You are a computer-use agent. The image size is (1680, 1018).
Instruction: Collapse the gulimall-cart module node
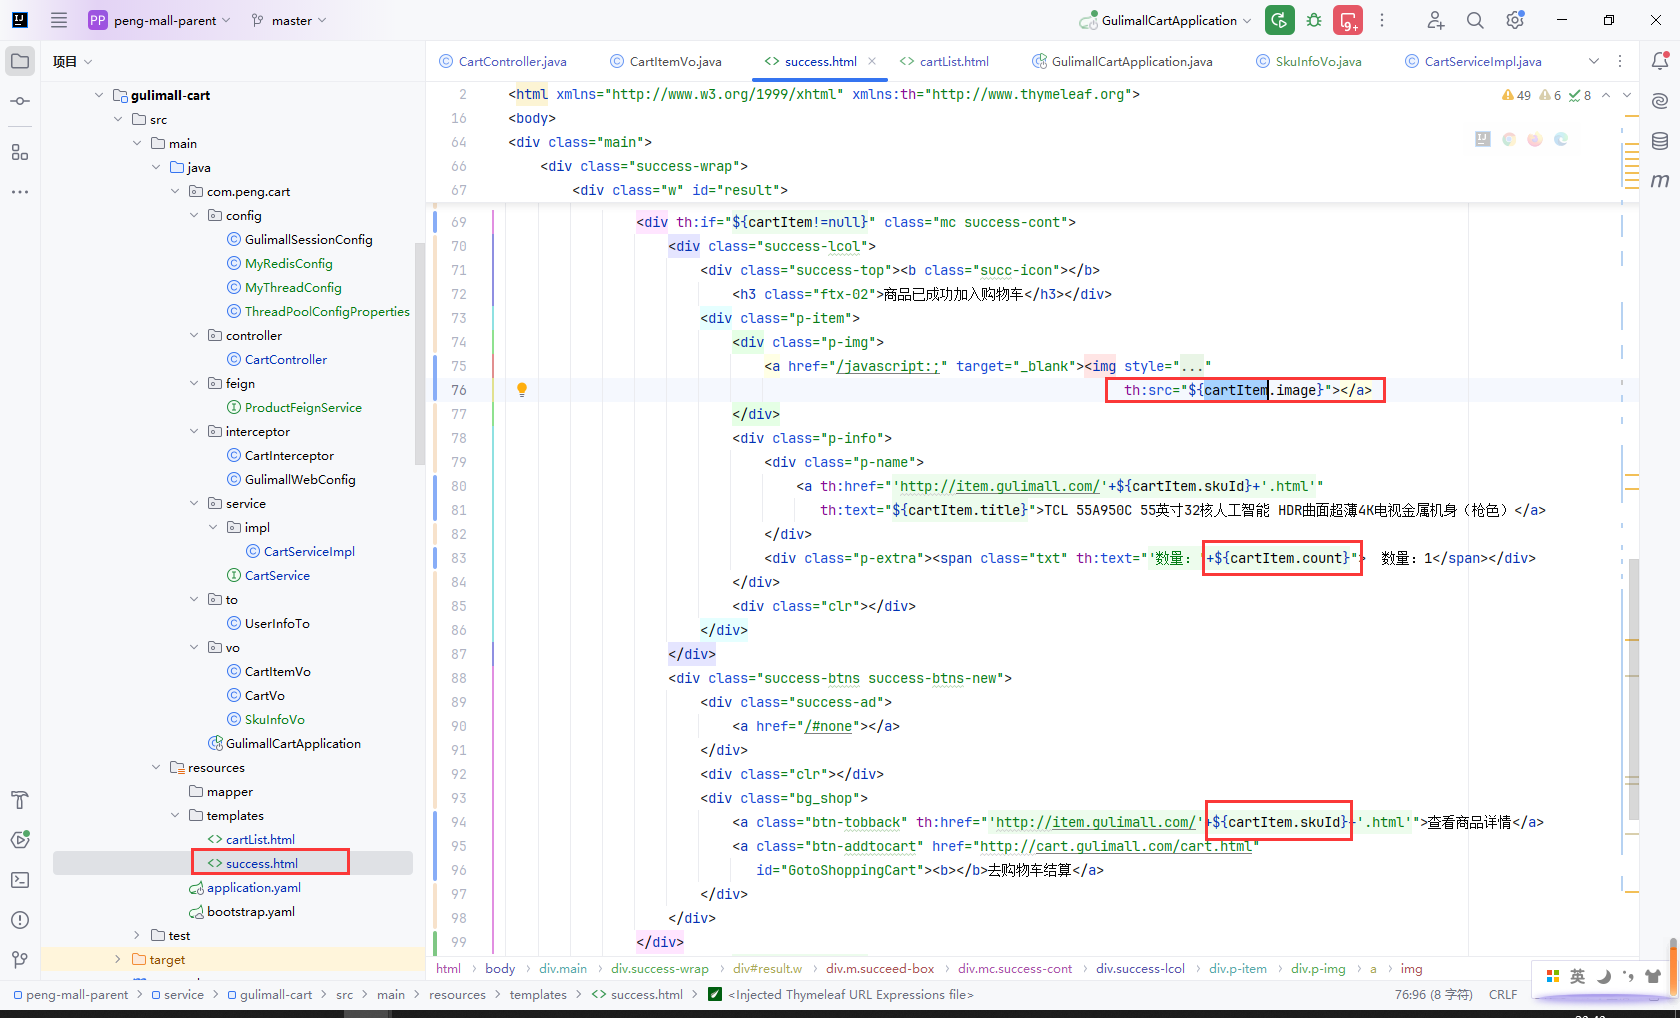coord(99,95)
